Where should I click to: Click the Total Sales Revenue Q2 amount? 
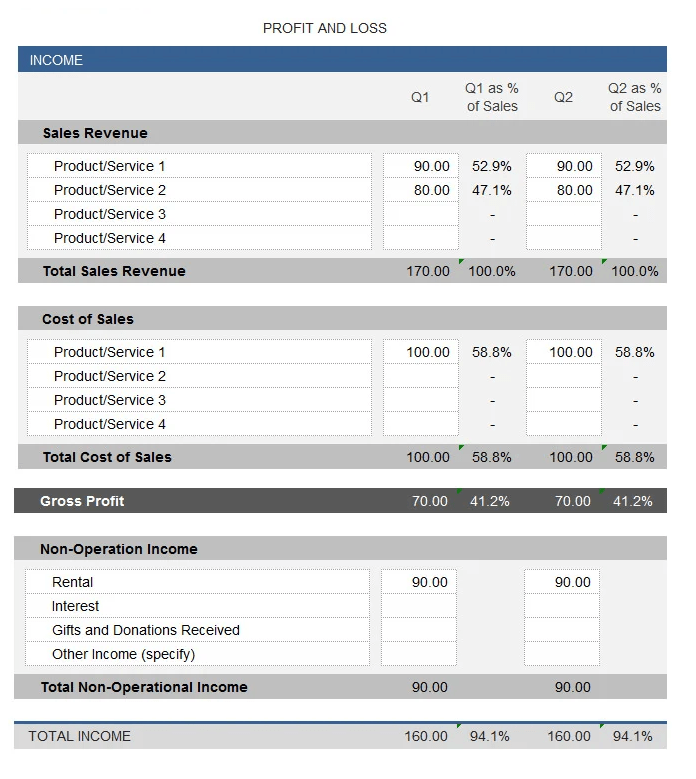click(571, 271)
